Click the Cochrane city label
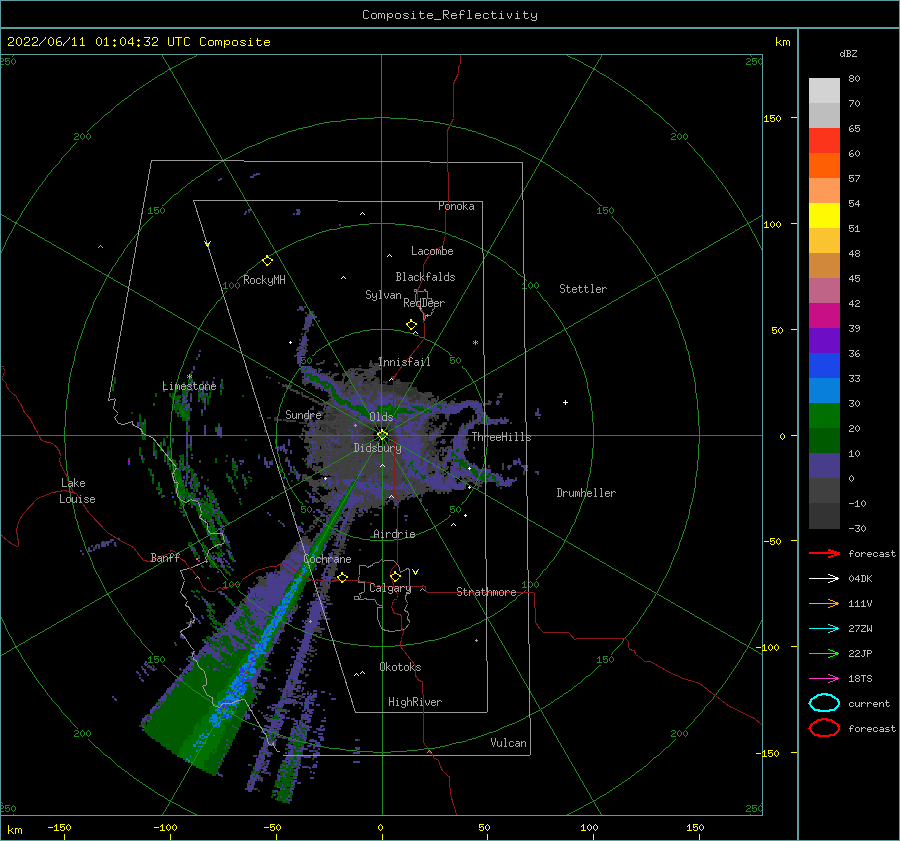 [x=327, y=559]
